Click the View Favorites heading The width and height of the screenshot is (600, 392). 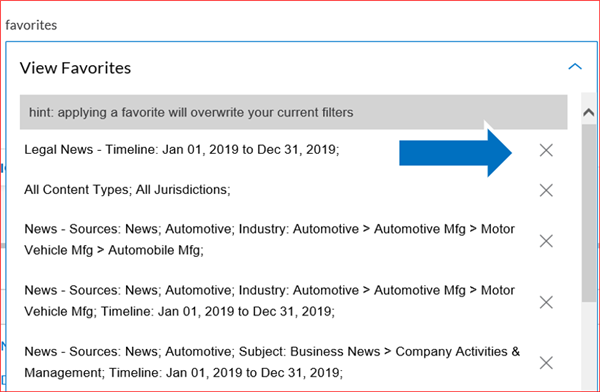(75, 68)
